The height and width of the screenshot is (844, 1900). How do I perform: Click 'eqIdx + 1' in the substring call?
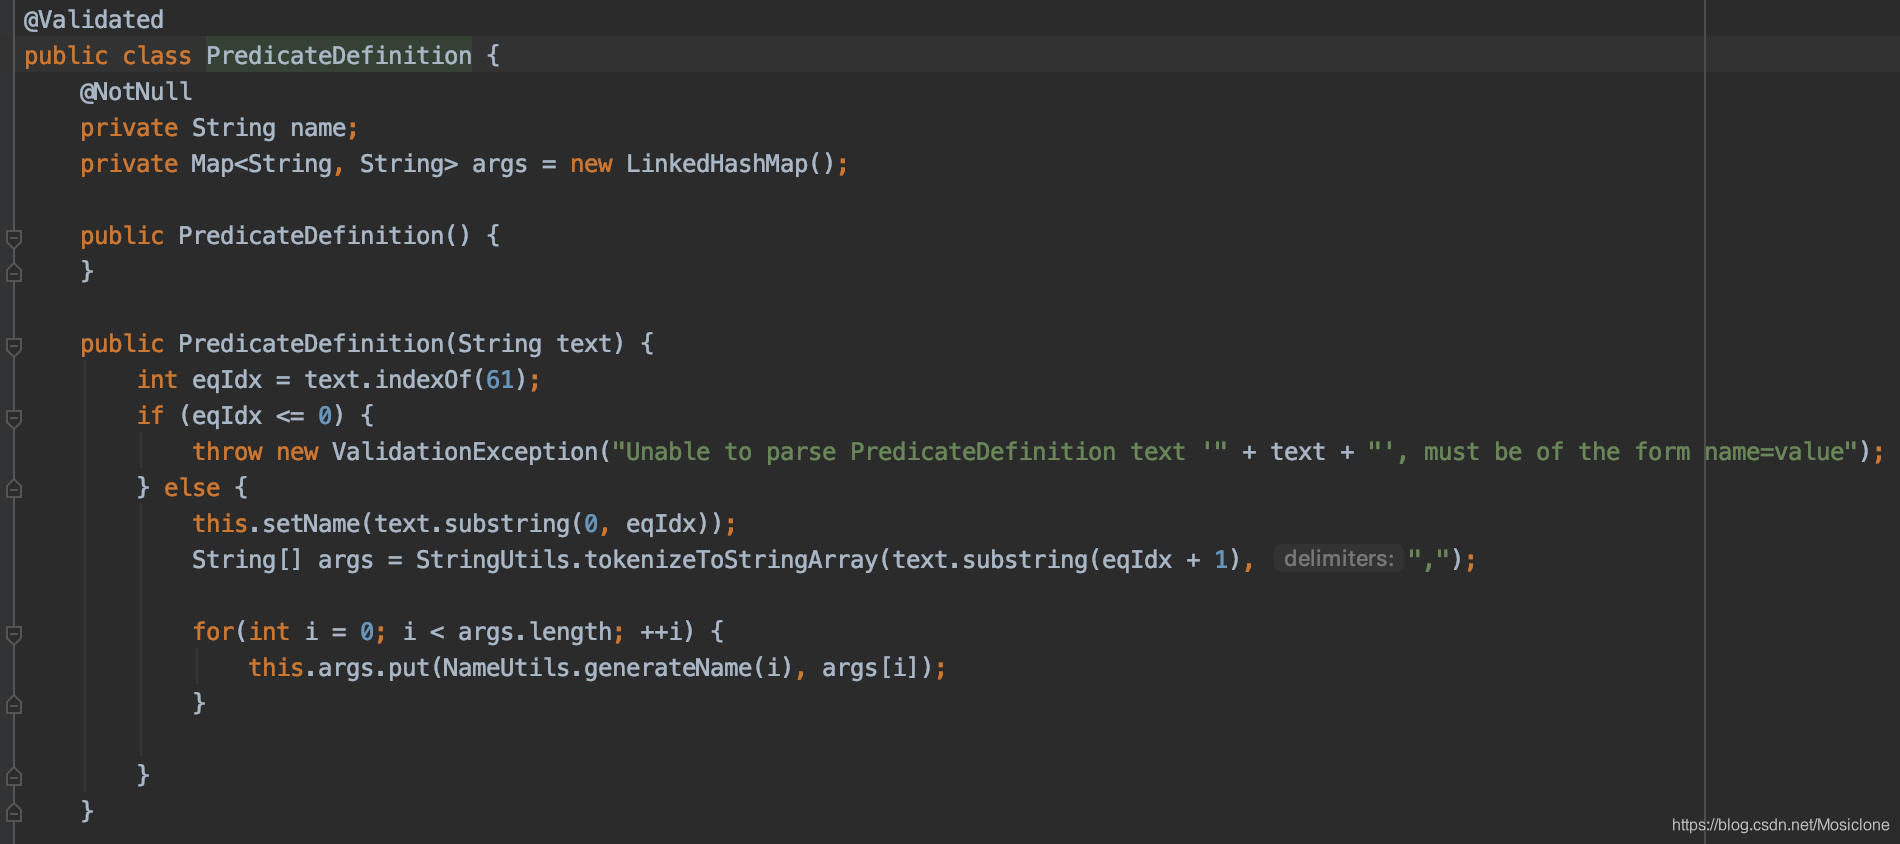click(1164, 560)
